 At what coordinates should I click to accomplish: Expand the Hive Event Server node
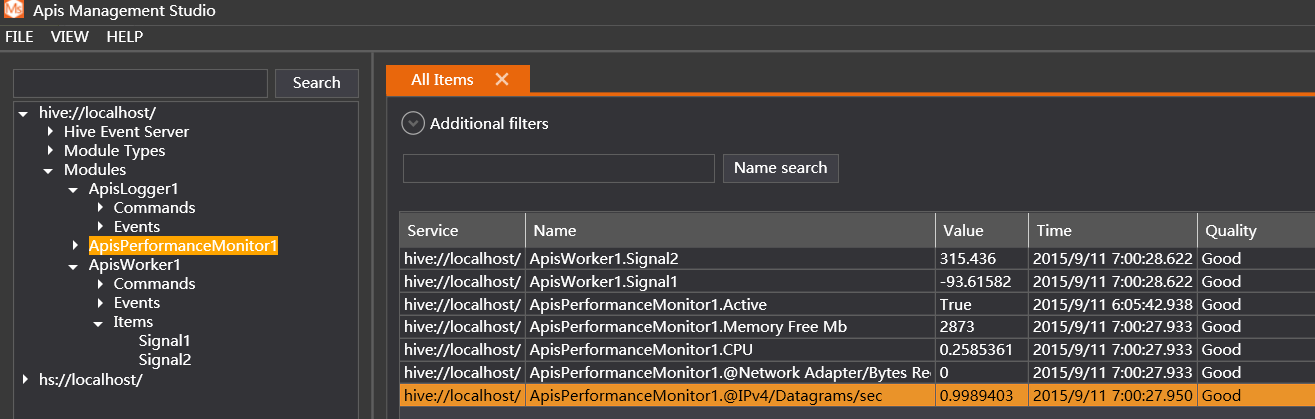click(x=50, y=132)
